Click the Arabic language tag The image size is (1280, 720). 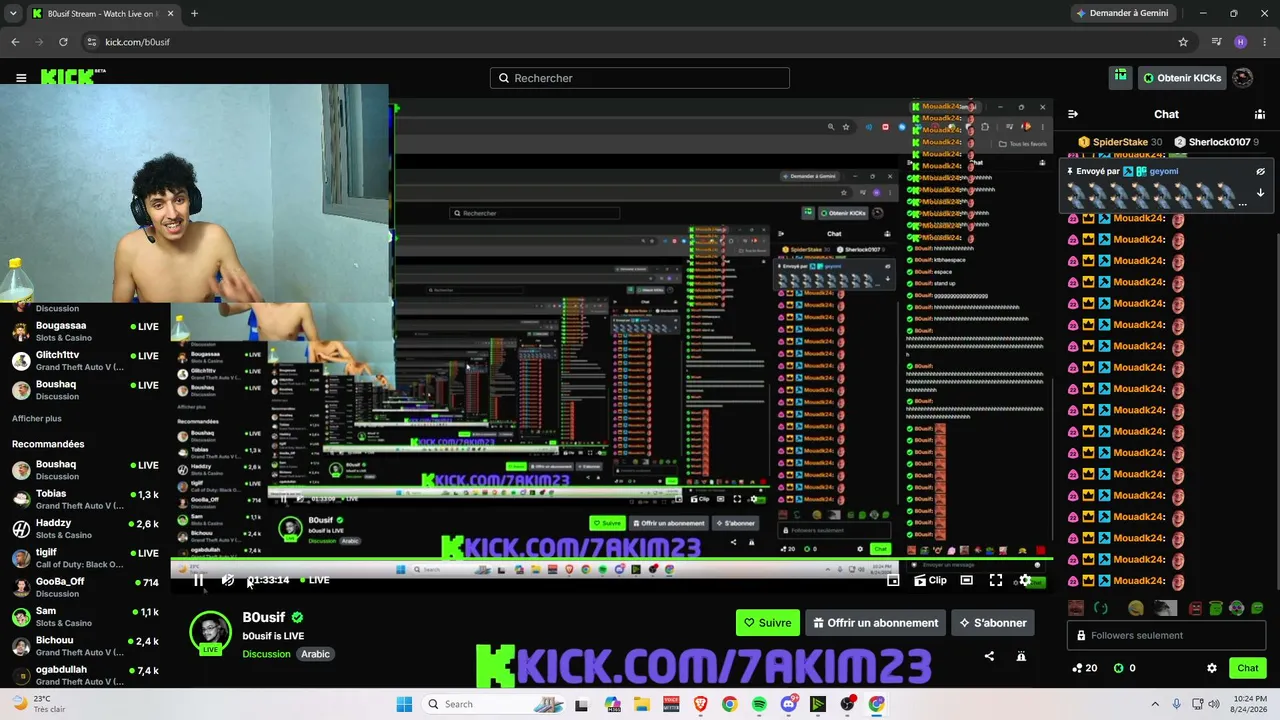(x=315, y=654)
